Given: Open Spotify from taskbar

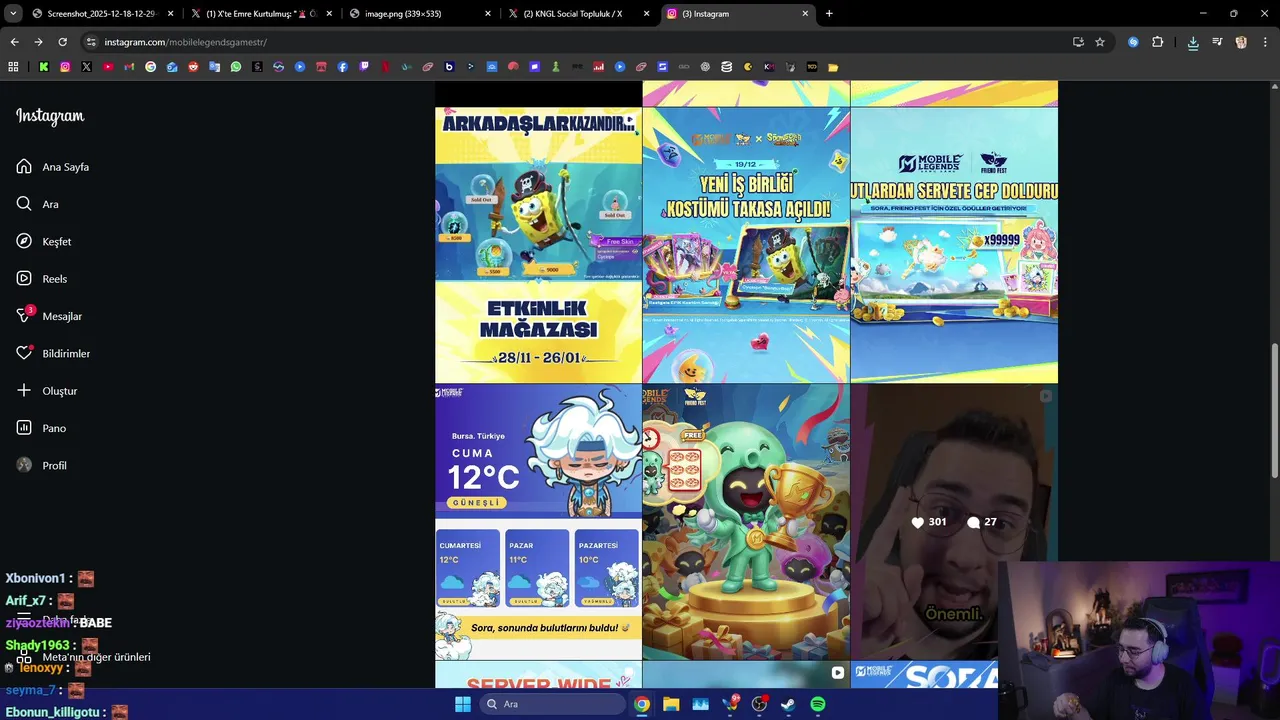Looking at the screenshot, I should click(818, 704).
